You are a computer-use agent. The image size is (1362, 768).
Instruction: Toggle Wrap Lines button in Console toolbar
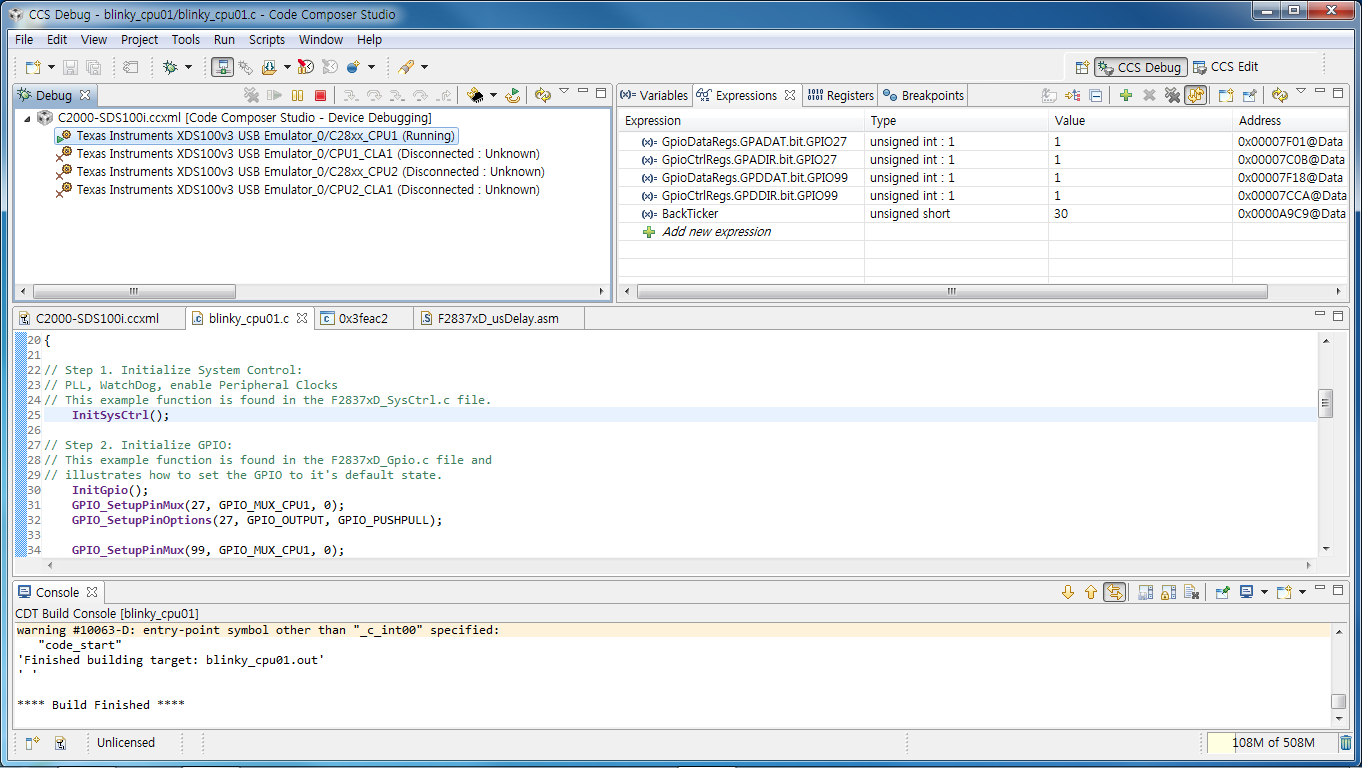click(x=1114, y=592)
